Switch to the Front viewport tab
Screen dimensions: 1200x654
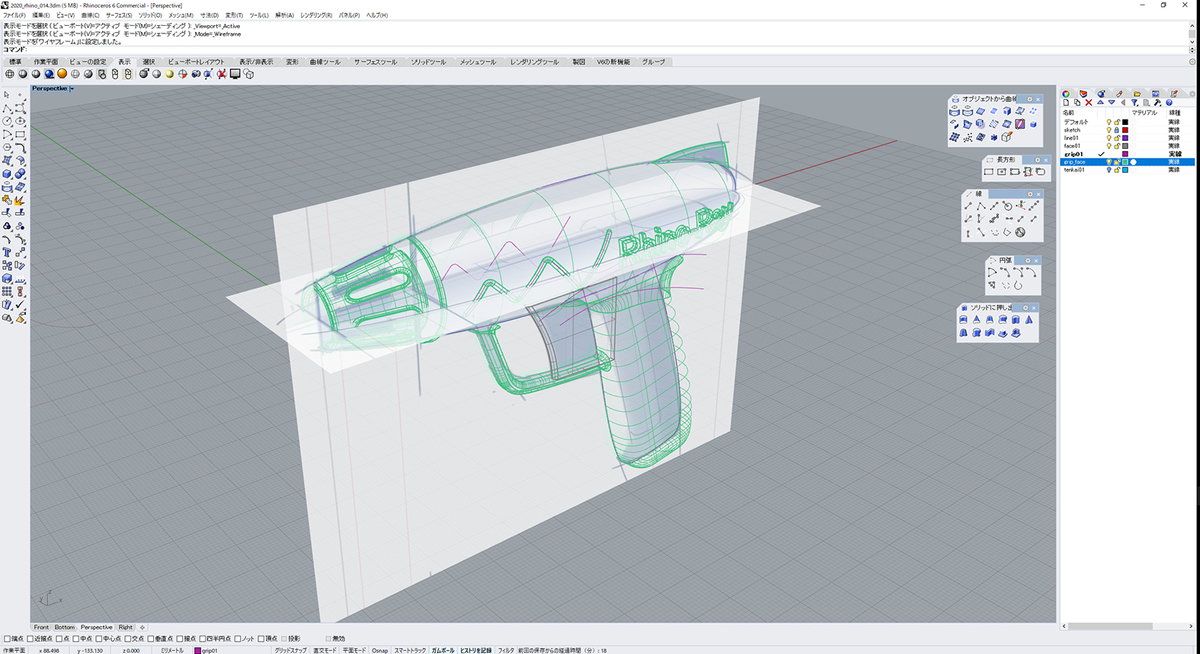click(41, 627)
